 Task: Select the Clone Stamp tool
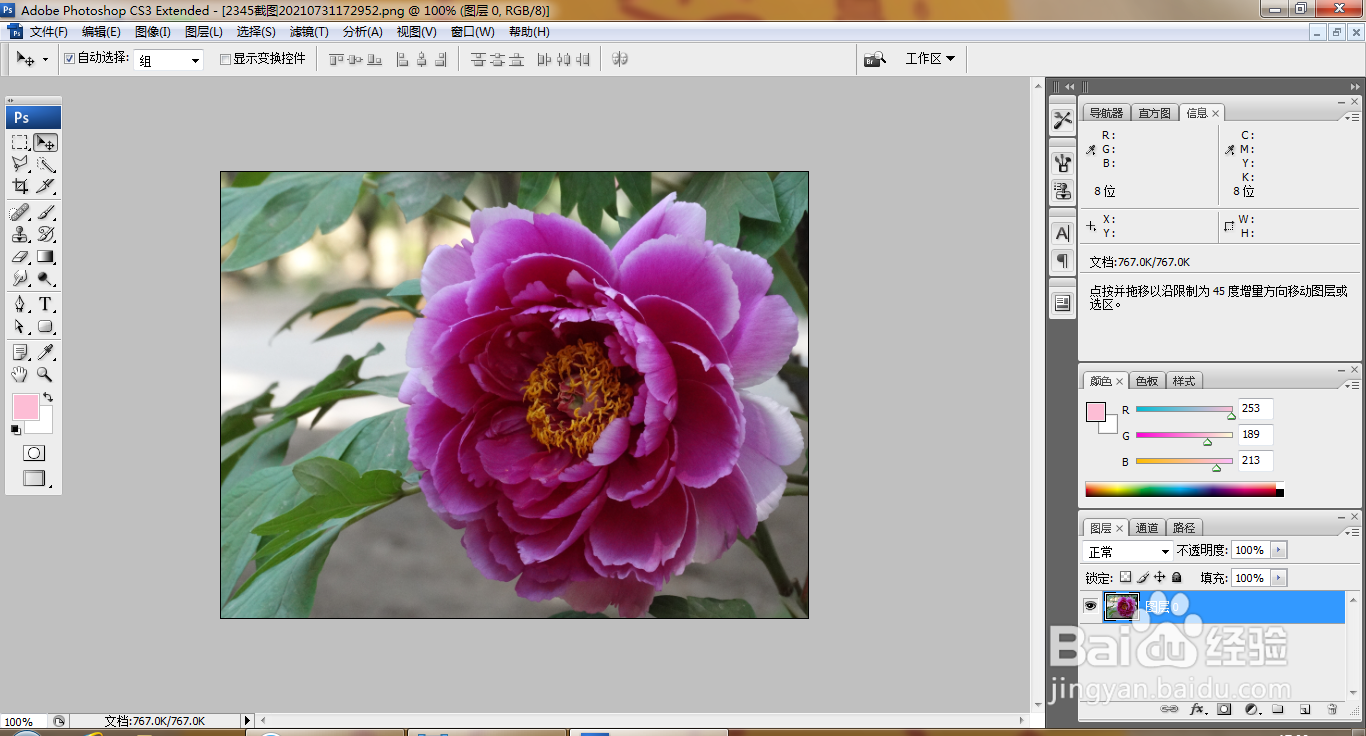coord(20,235)
